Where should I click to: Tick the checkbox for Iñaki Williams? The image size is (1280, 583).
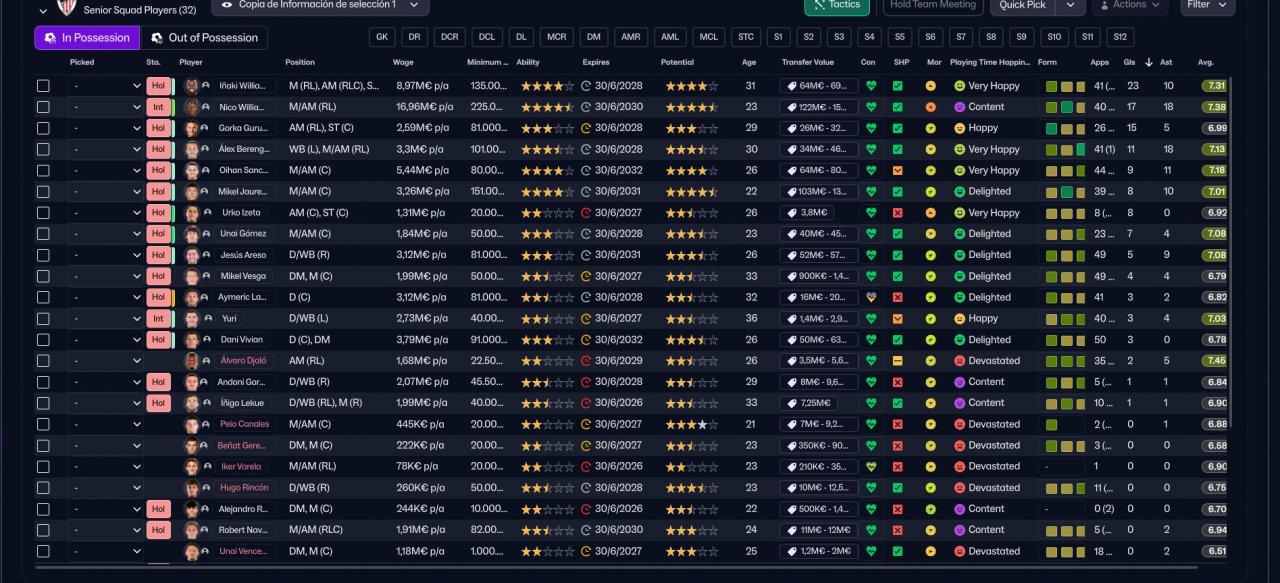tap(43, 86)
